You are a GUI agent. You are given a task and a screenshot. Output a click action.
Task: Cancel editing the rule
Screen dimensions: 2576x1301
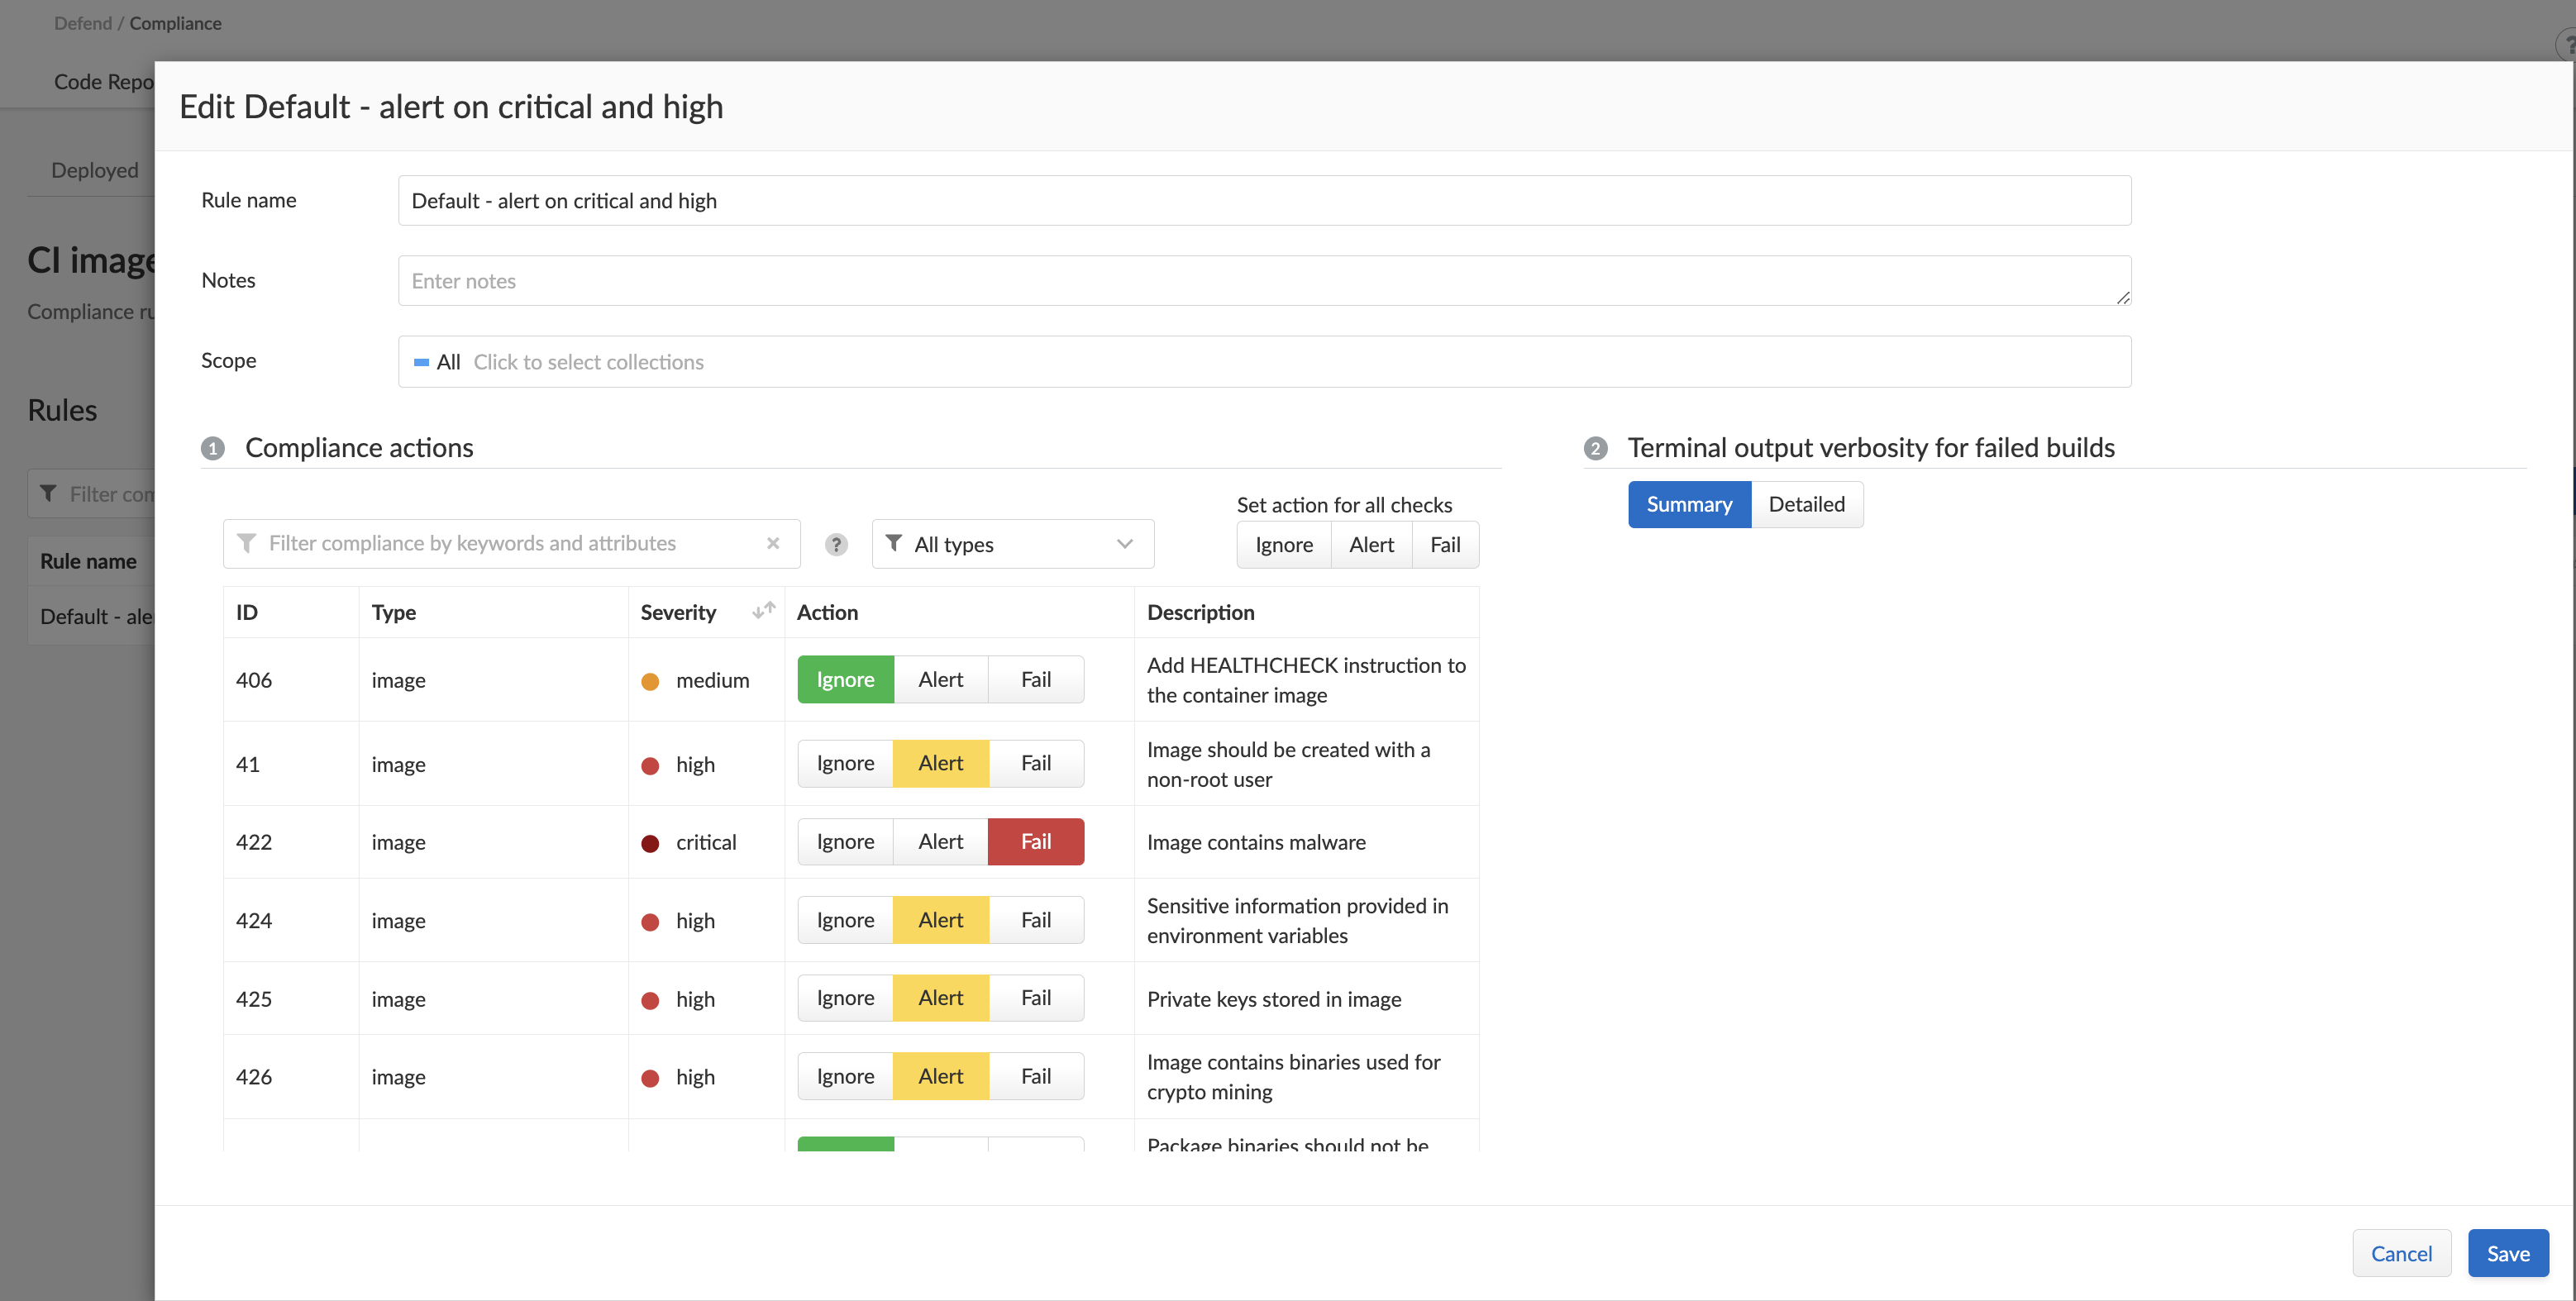(2401, 1253)
